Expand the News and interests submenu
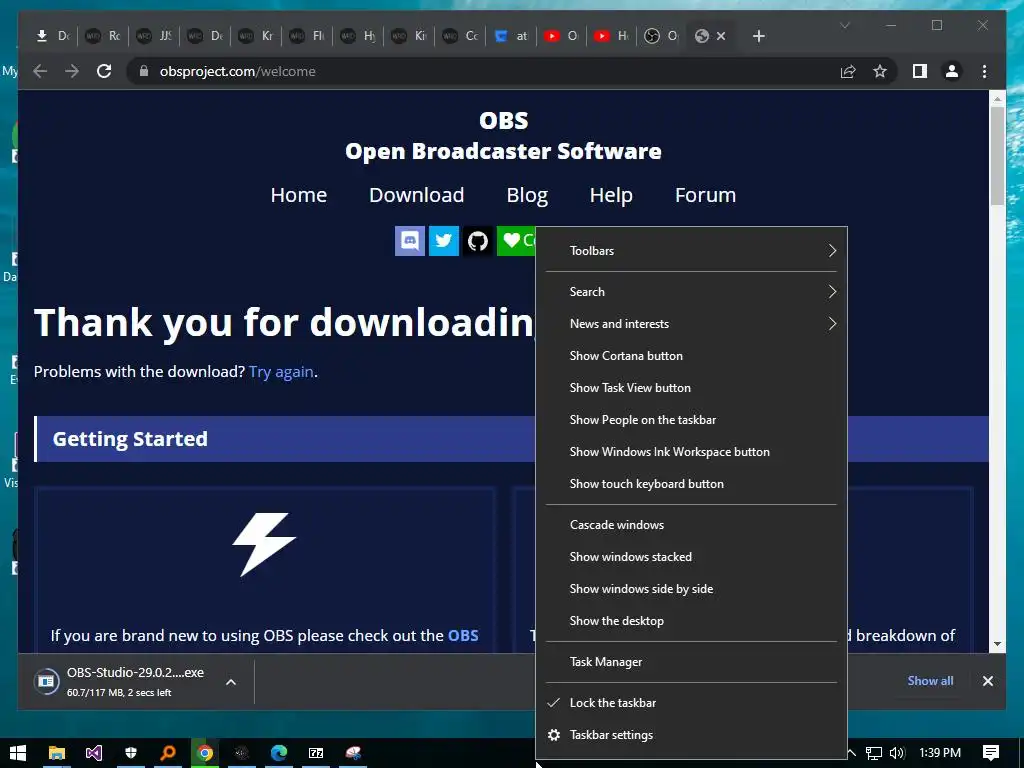The height and width of the screenshot is (768, 1024). pyautogui.click(x=692, y=324)
